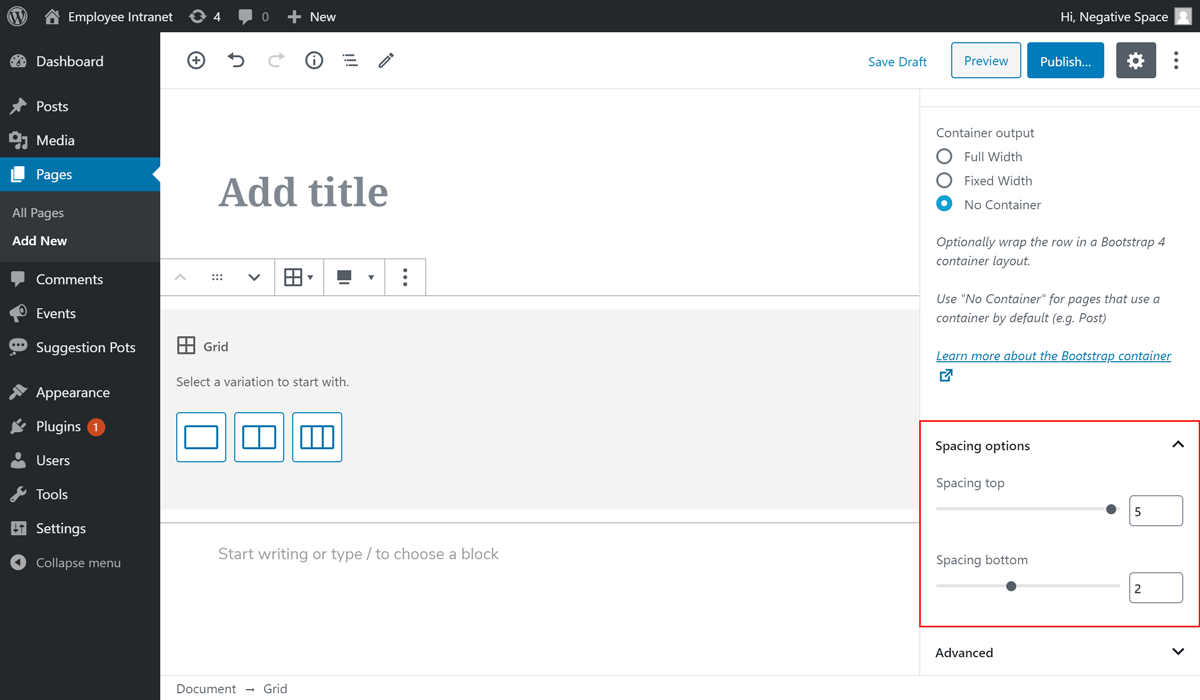Open the settings gear panel
The width and height of the screenshot is (1200, 700).
click(1135, 61)
